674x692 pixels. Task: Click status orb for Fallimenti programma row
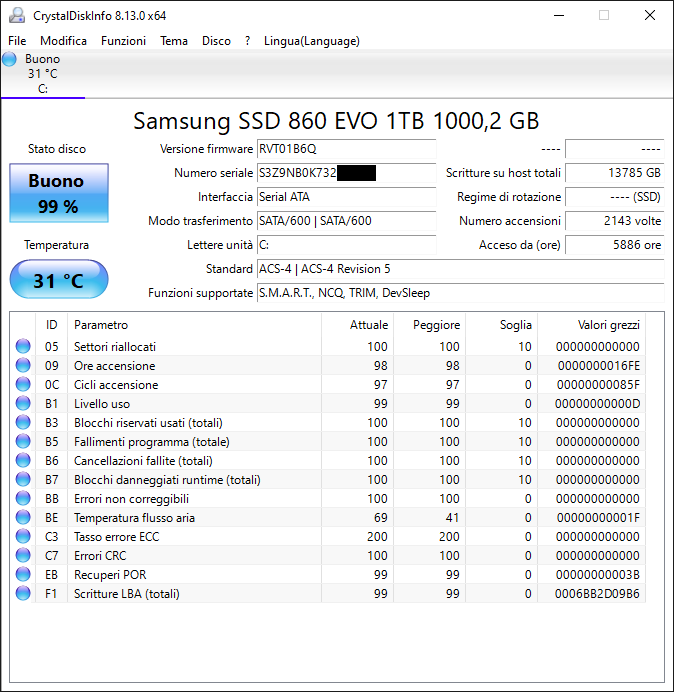point(23,441)
